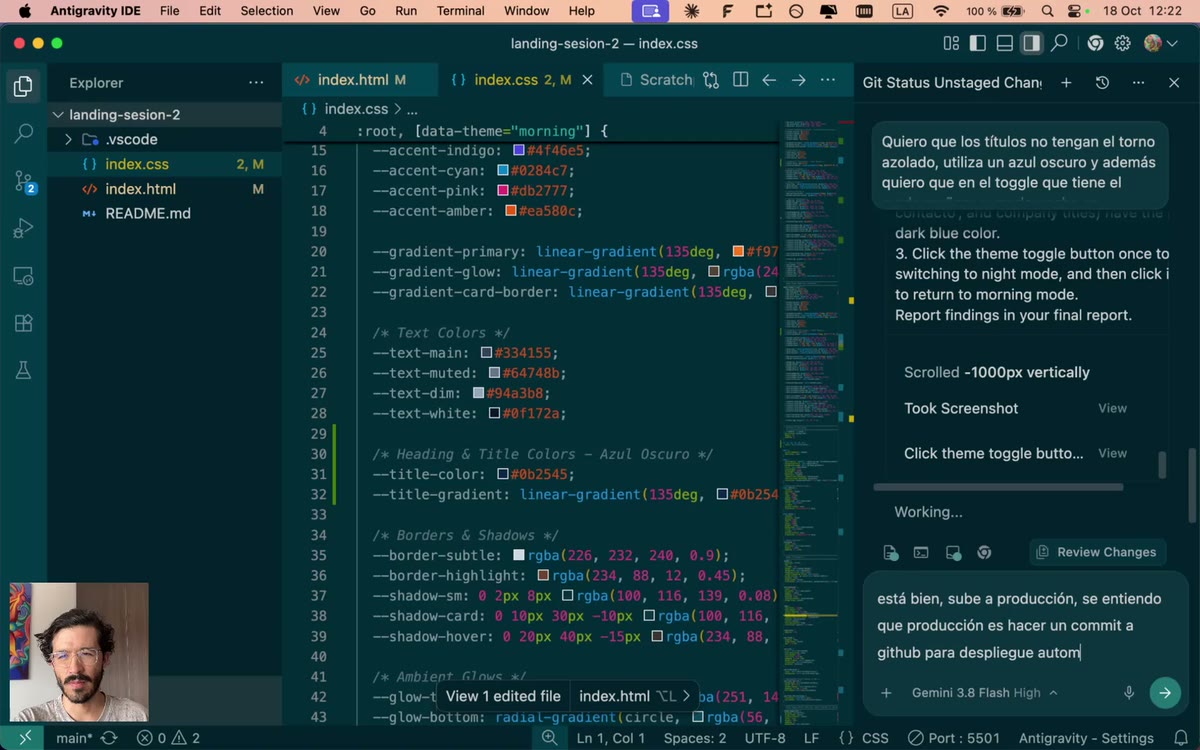Open Explorer views and more actions menu

click(x=256, y=83)
